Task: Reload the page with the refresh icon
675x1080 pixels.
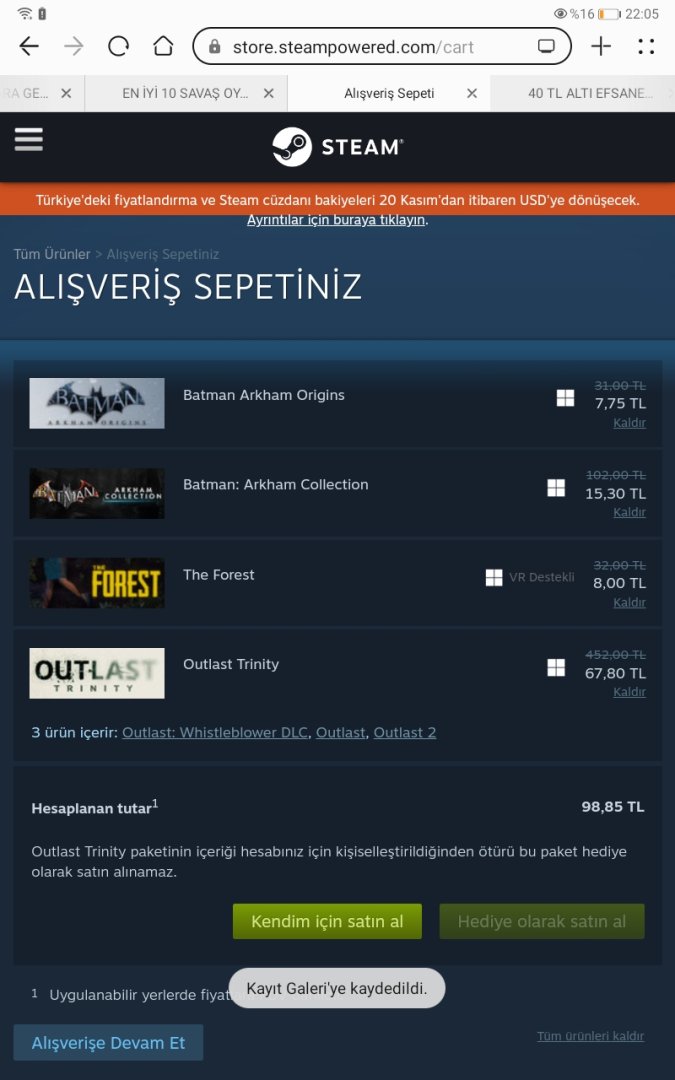Action: 118,47
